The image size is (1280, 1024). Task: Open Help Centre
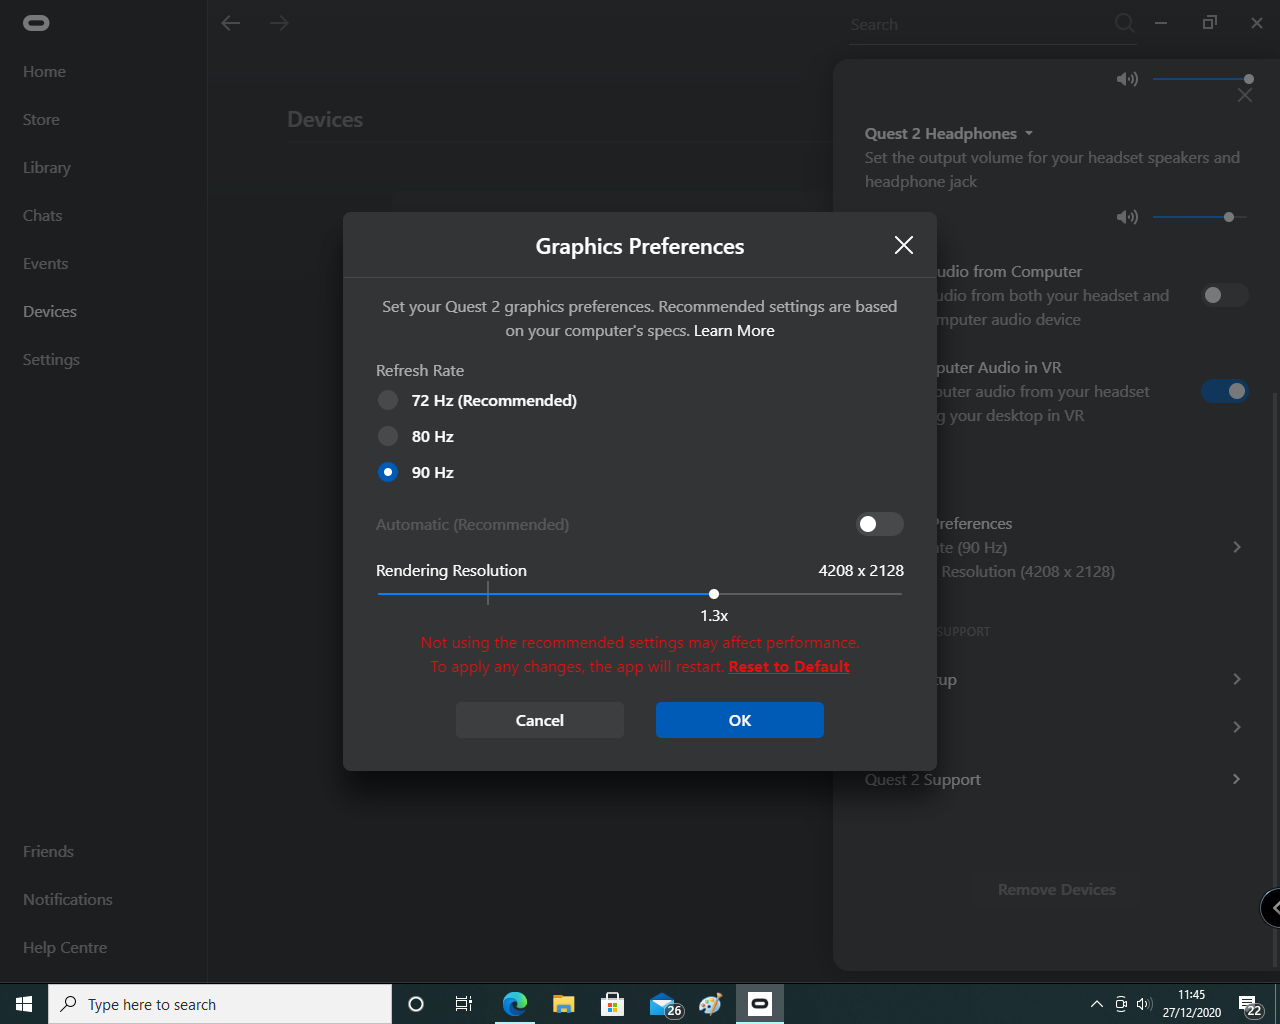coord(65,948)
